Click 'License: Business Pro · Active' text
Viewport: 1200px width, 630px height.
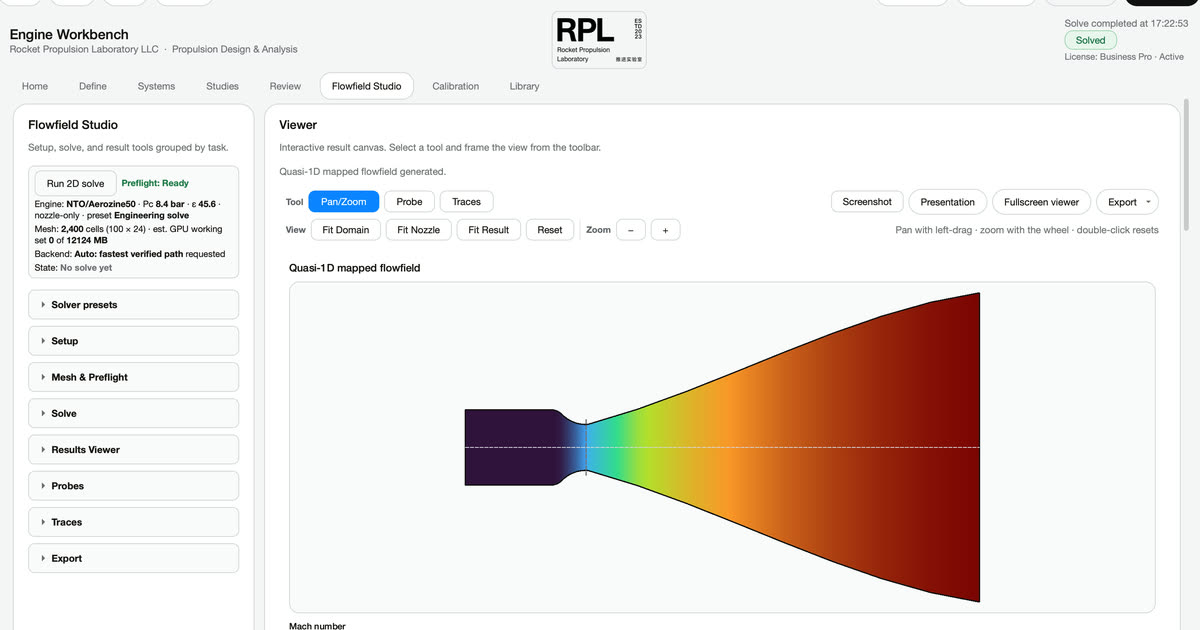1124,57
